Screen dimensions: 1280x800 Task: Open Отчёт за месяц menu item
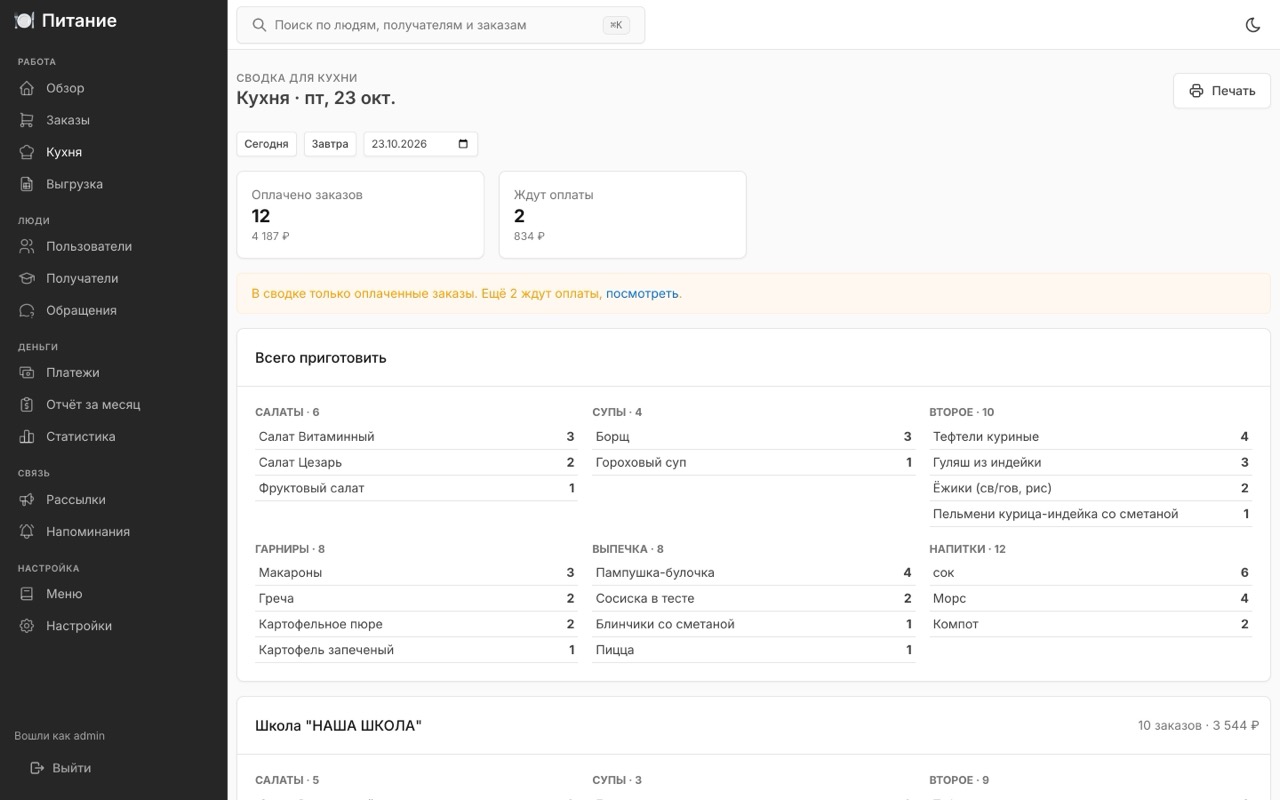114,404
